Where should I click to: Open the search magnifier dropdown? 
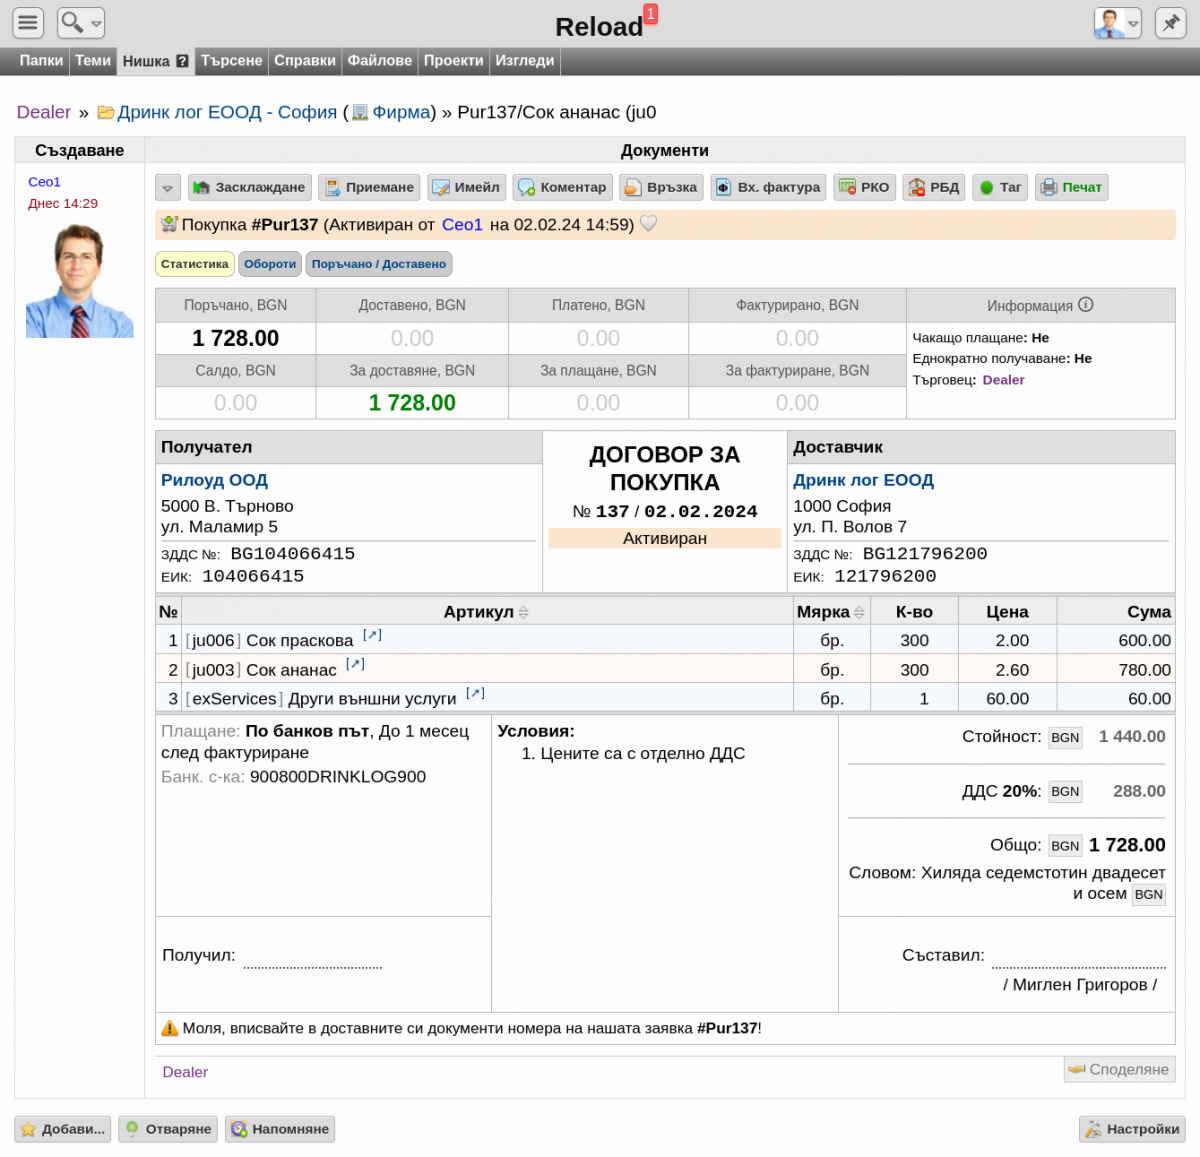81,22
